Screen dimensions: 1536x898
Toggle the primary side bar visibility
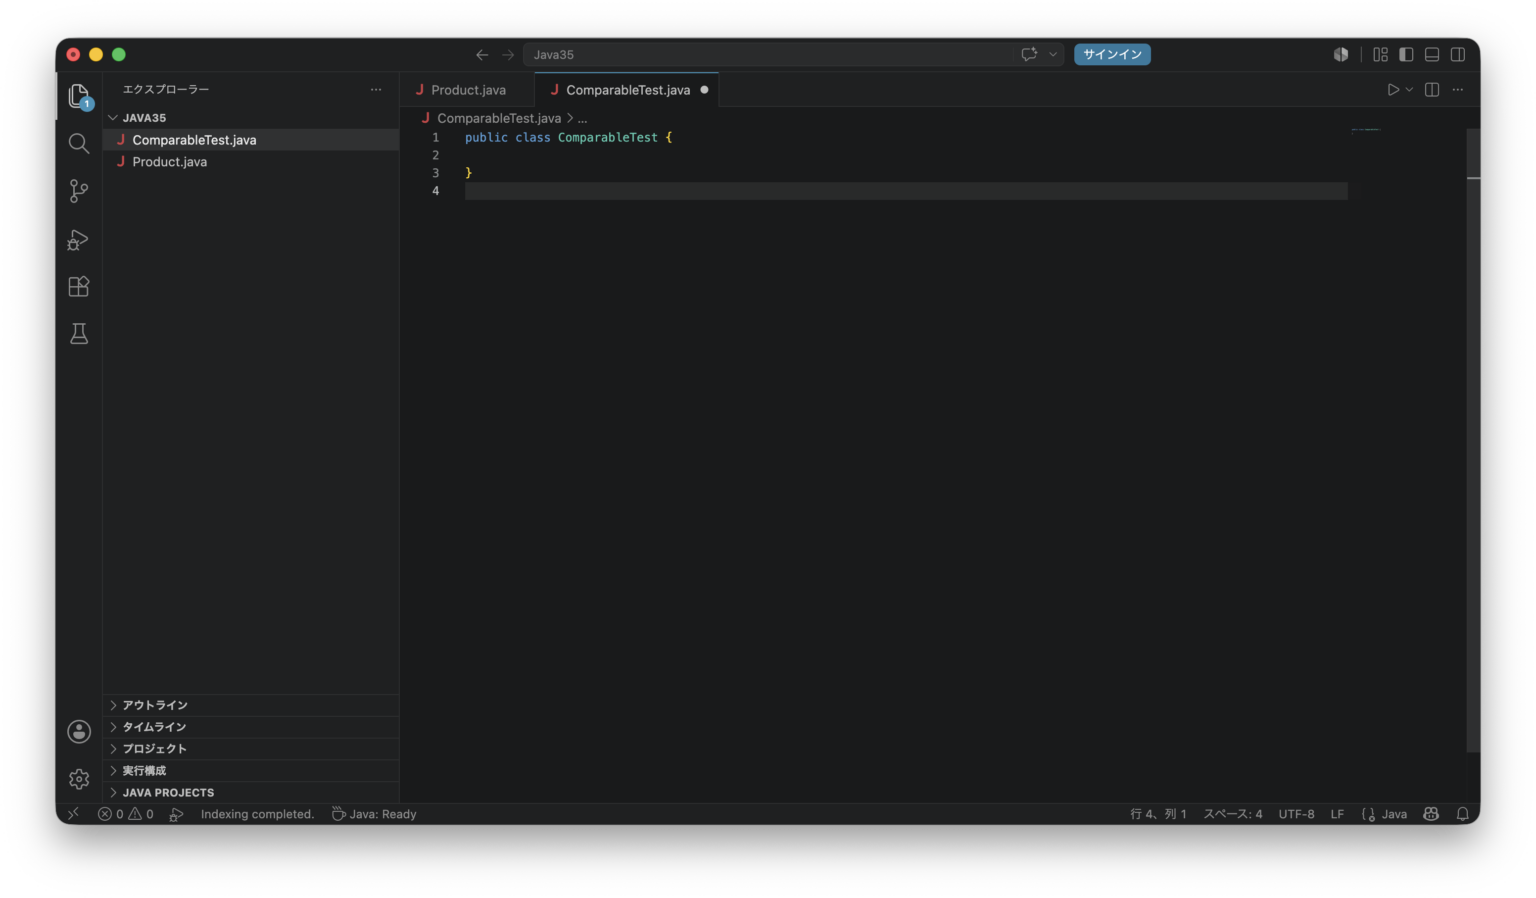1406,55
